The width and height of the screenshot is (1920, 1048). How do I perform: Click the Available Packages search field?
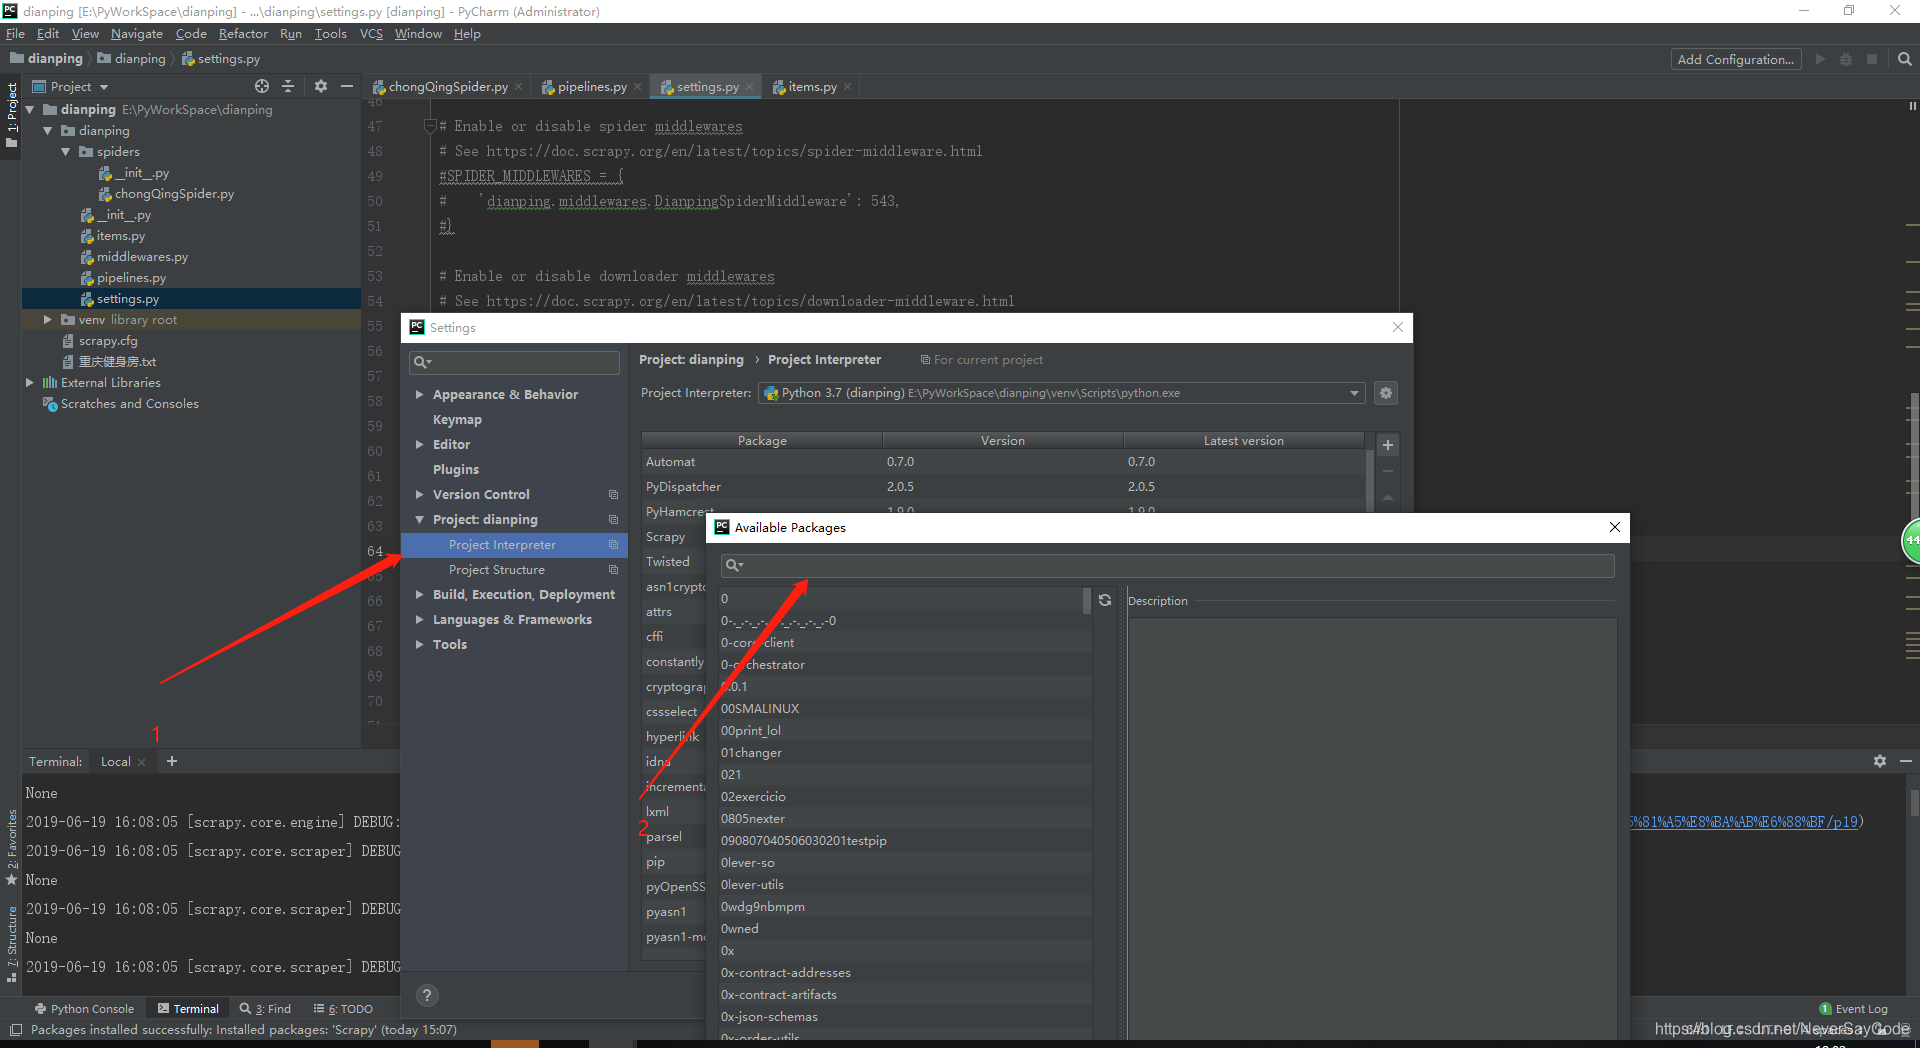tap(1168, 565)
